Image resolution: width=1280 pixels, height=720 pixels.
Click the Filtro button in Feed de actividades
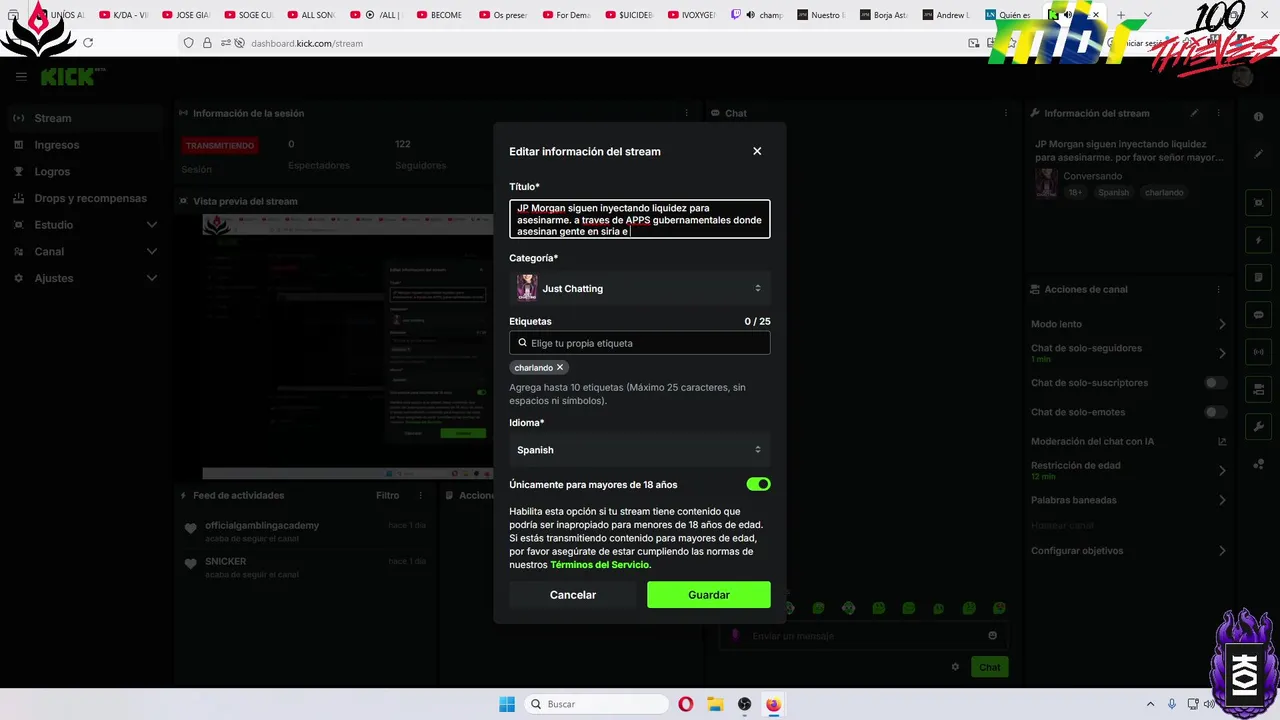coord(387,495)
